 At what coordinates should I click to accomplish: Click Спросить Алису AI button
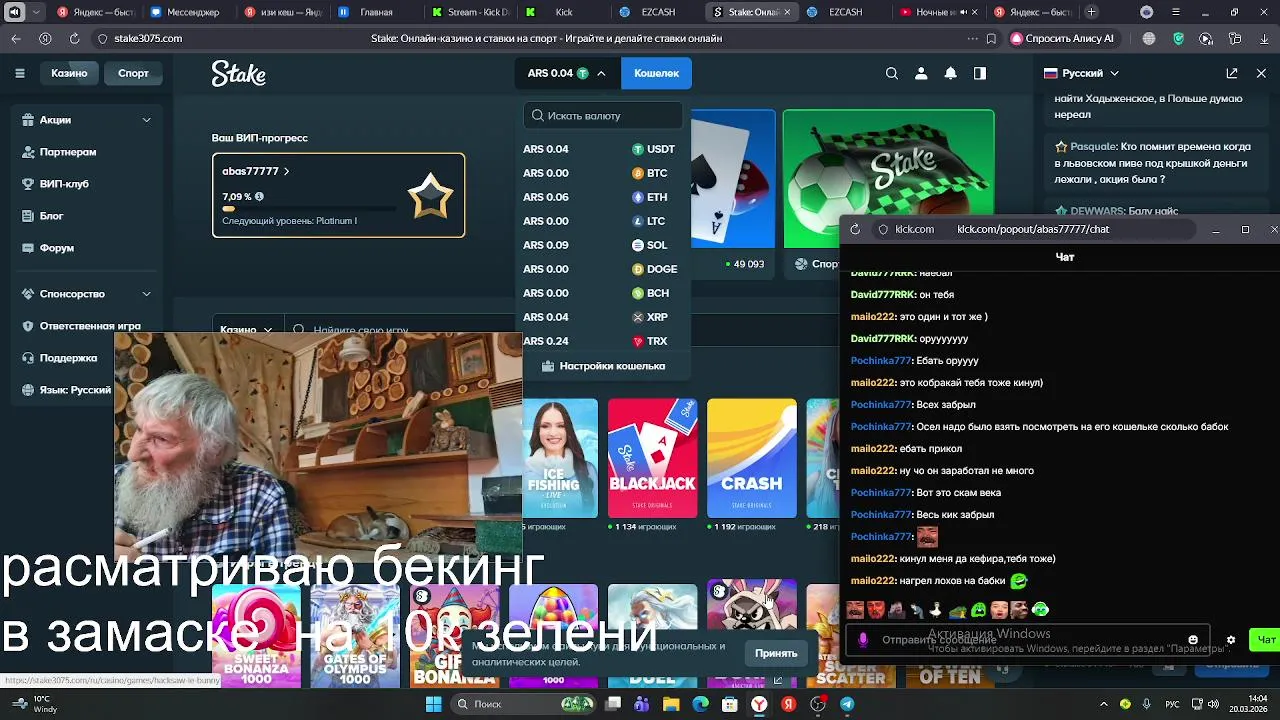(x=1063, y=38)
